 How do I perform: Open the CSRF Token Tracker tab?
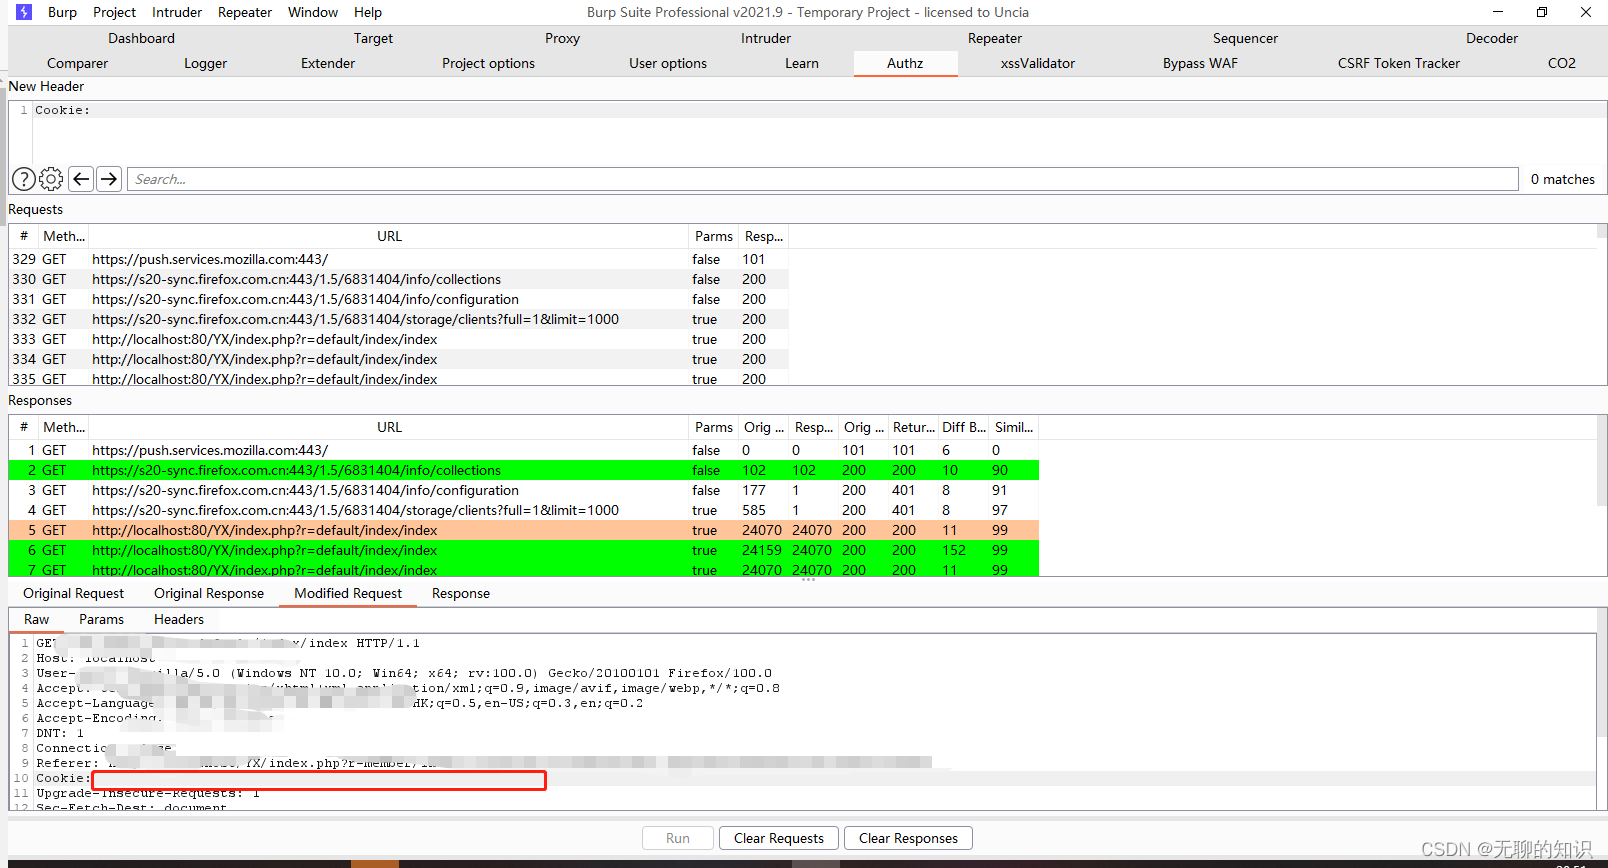[1399, 63]
